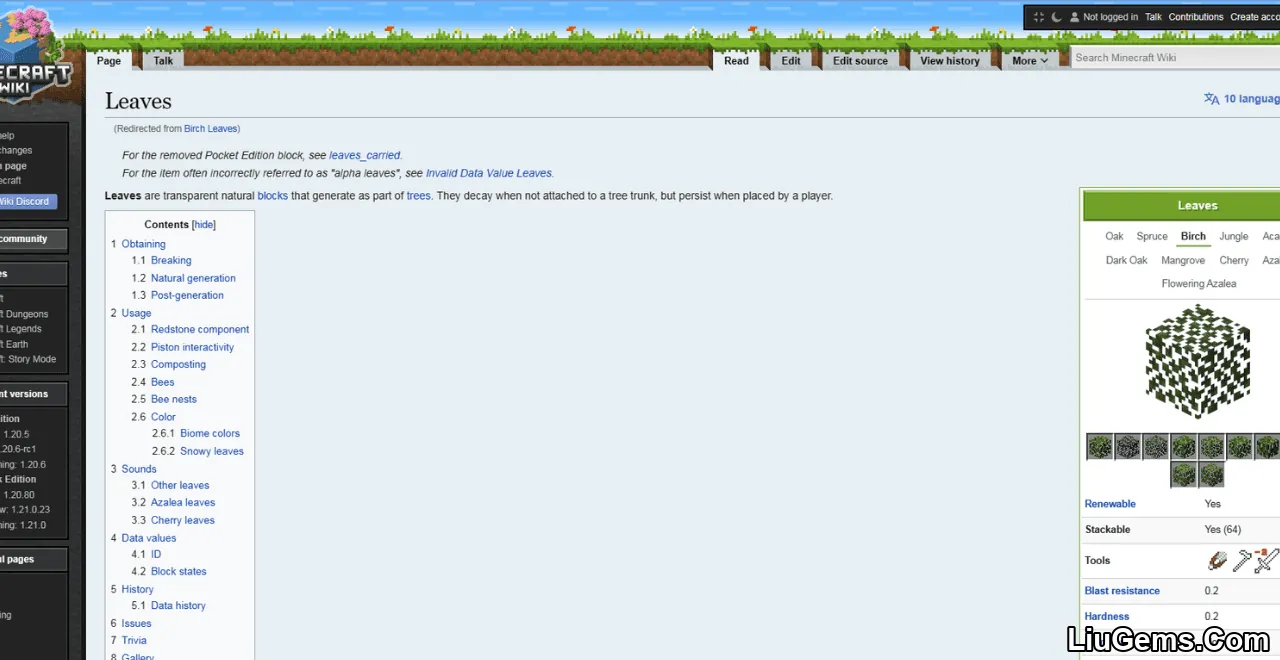Open the Edit tab
The height and width of the screenshot is (660, 1280).
791,61
